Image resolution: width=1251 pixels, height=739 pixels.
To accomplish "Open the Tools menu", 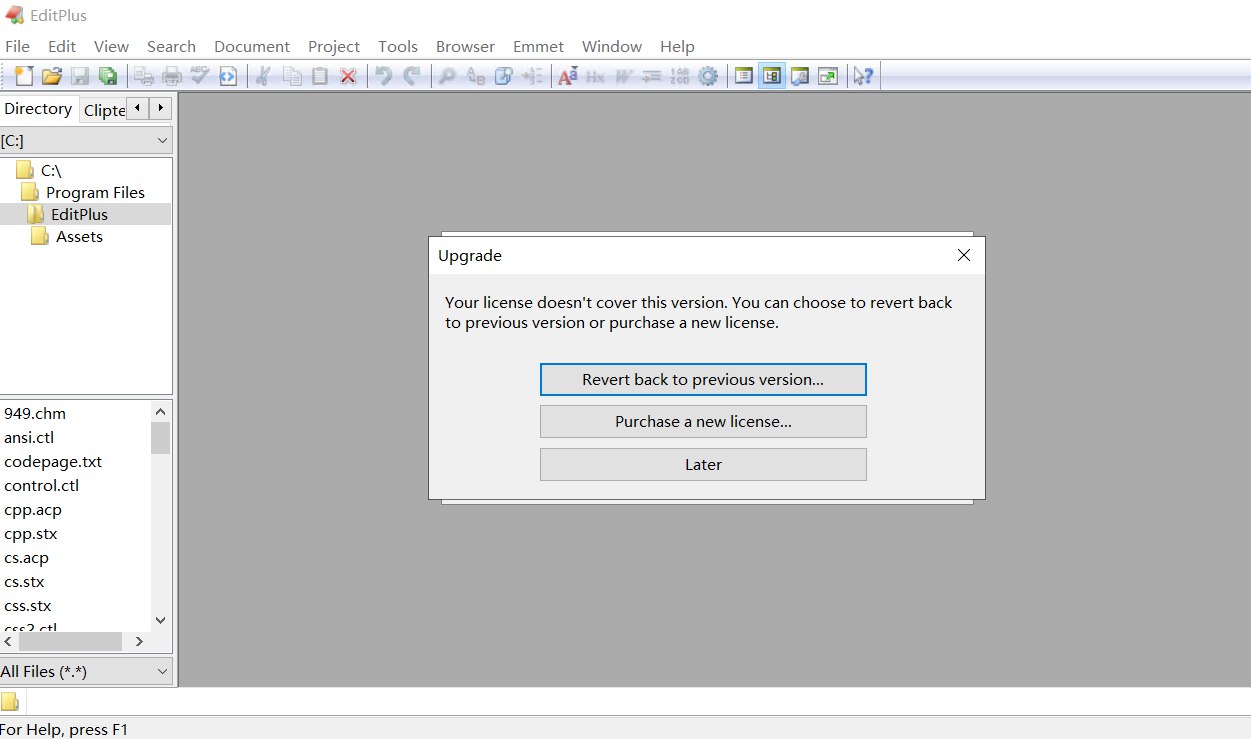I will pos(398,46).
